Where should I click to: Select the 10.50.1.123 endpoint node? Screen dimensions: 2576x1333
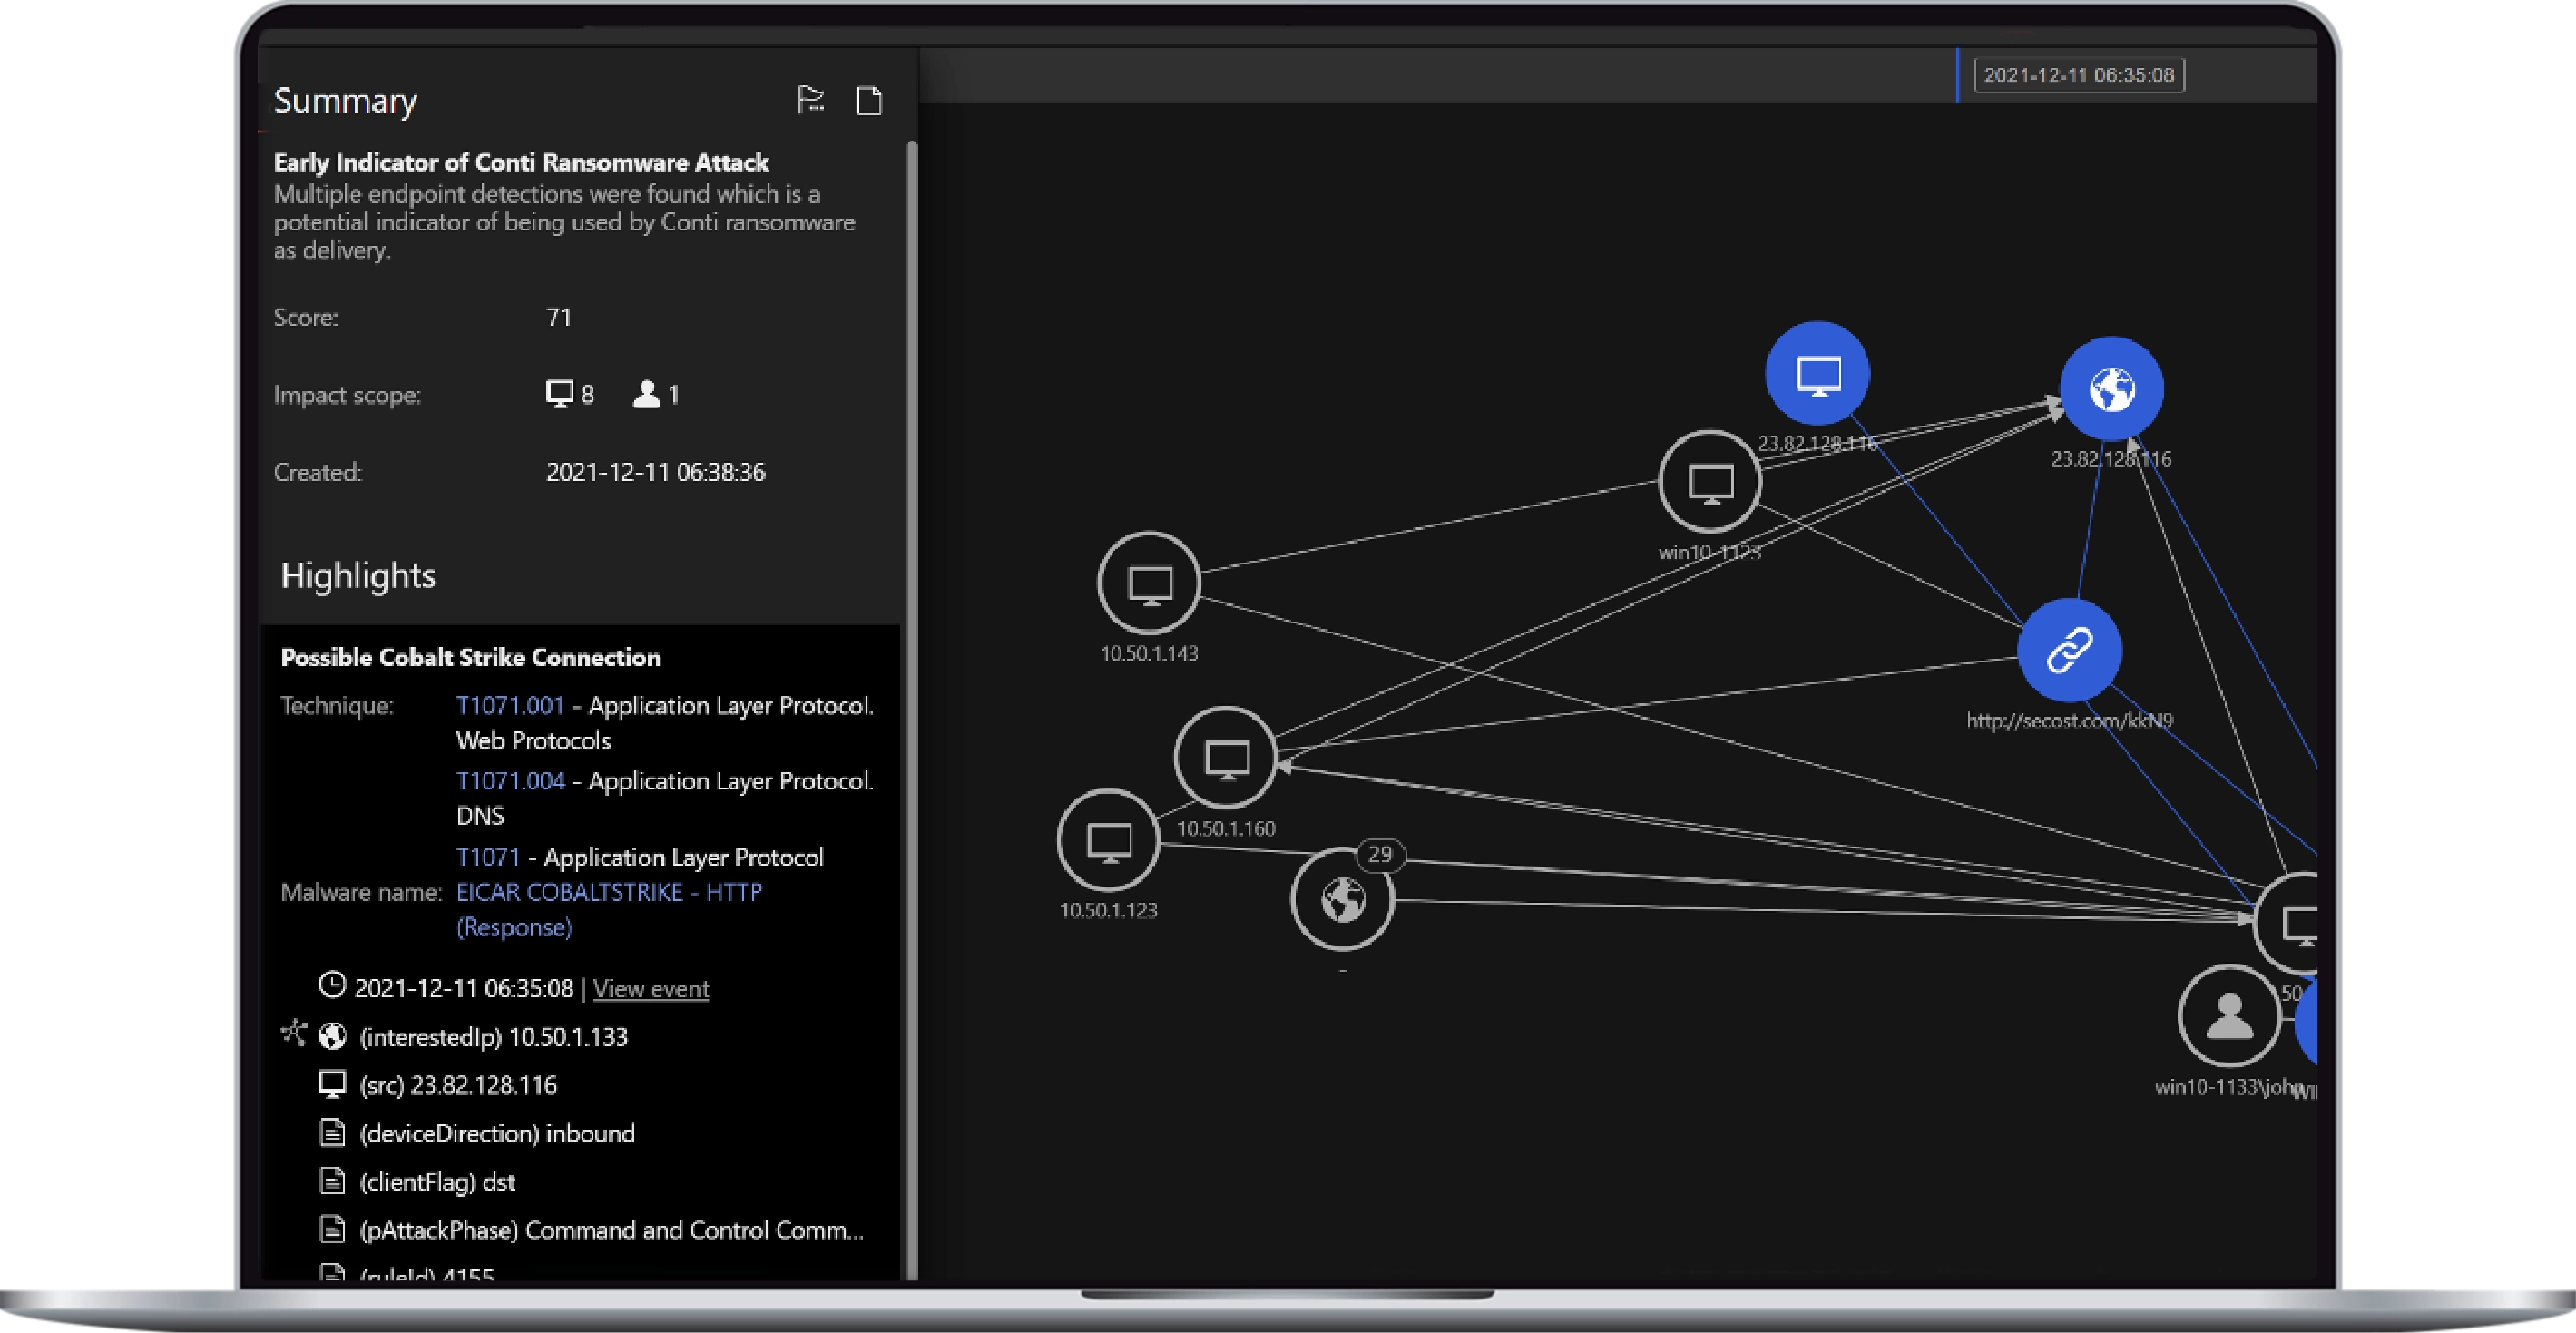click(x=1108, y=840)
